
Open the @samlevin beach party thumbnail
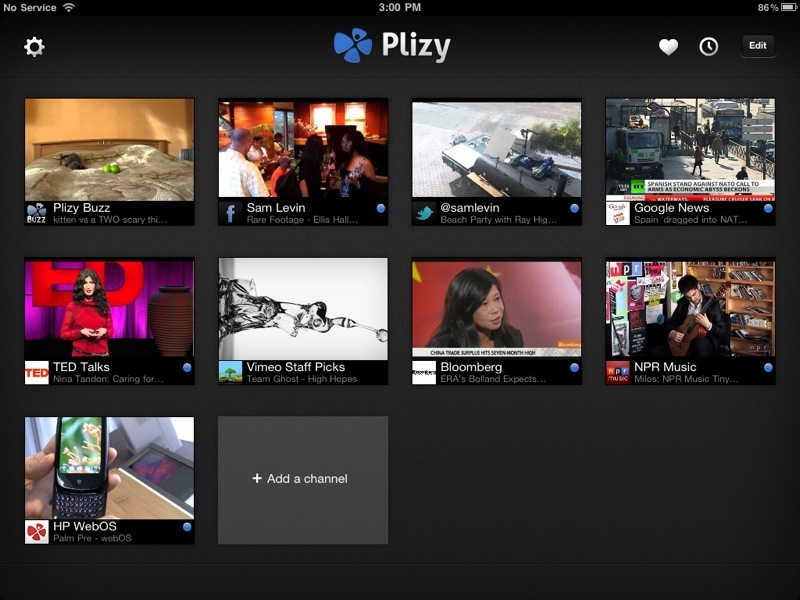click(x=496, y=148)
